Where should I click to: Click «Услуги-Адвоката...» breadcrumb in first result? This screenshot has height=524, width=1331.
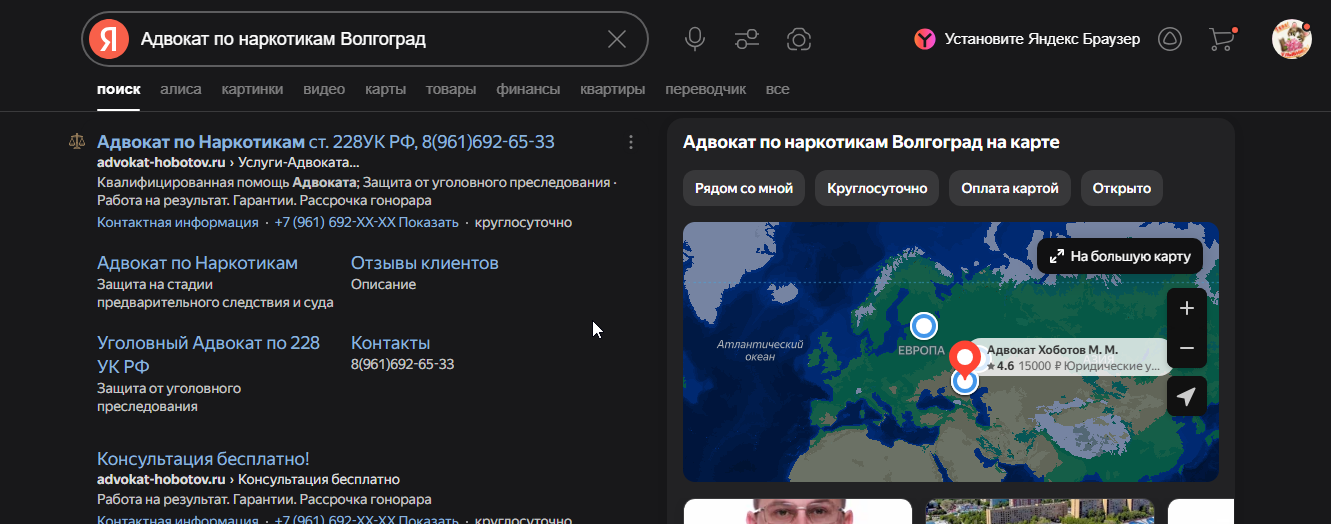[297, 162]
